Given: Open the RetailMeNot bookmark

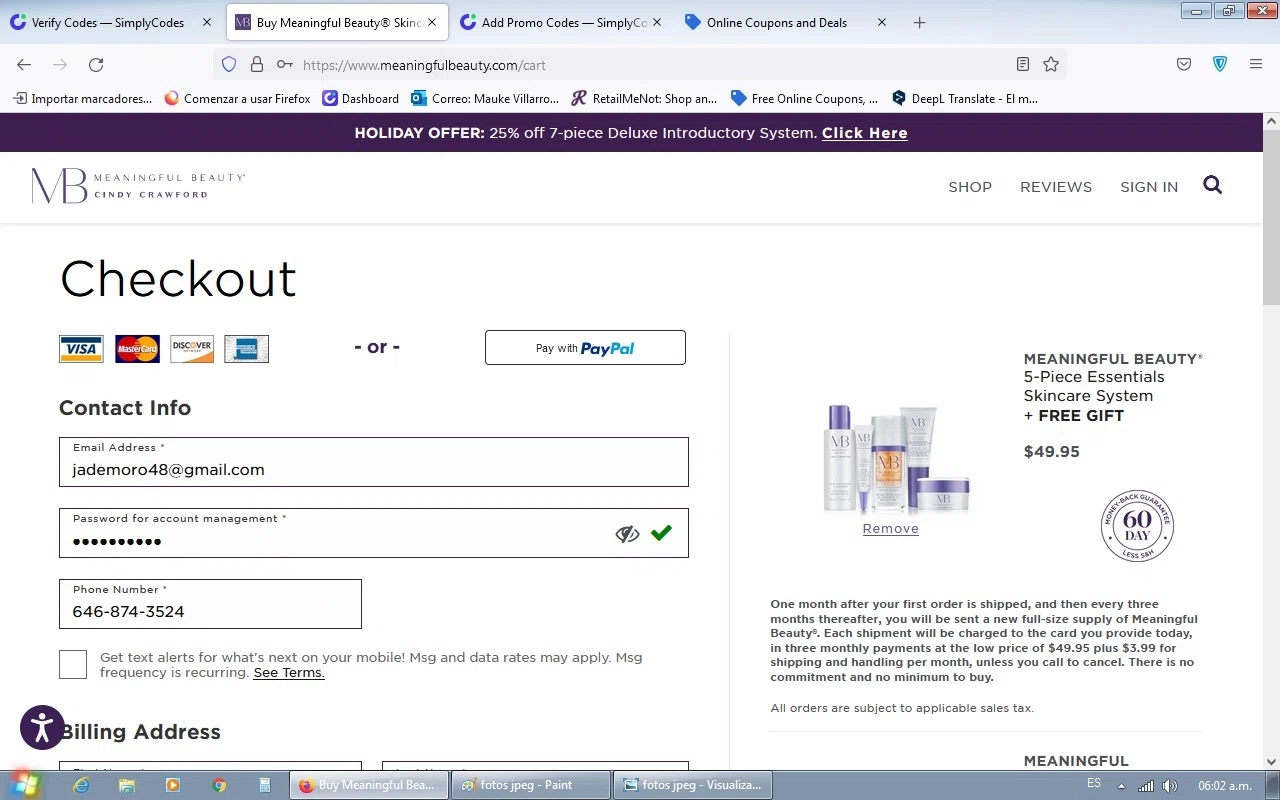Looking at the screenshot, I should click(645, 98).
